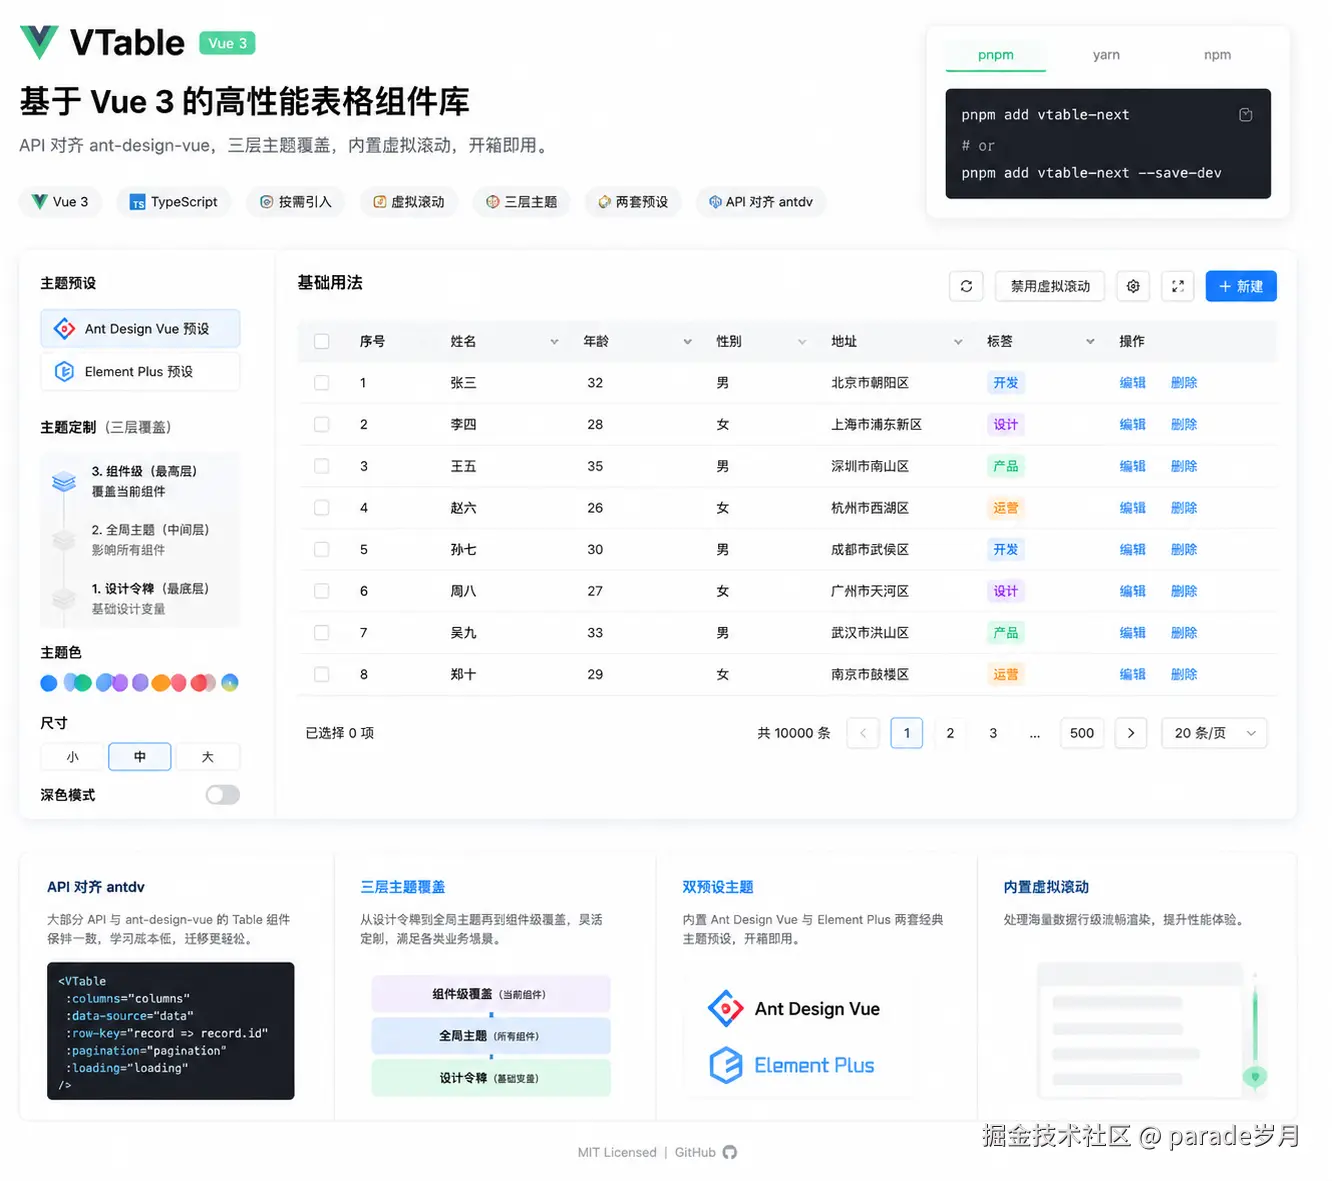Click 编辑 in the 张三 row
The height and width of the screenshot is (1181, 1332).
(x=1132, y=383)
